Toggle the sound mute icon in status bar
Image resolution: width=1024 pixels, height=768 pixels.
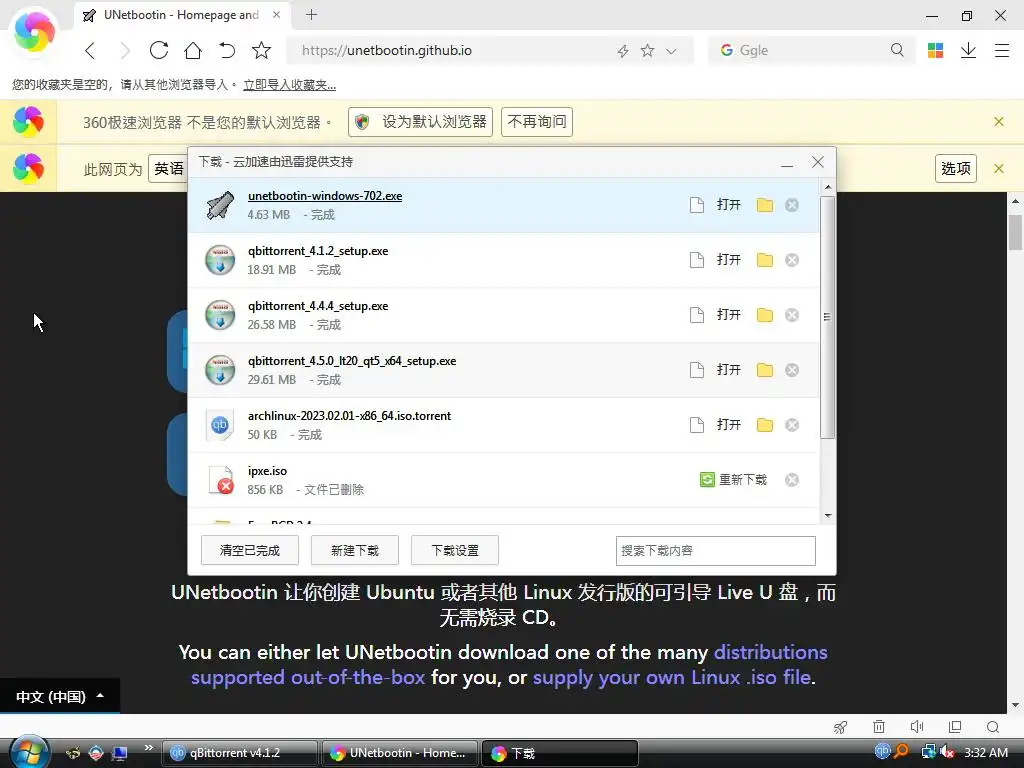click(917, 727)
